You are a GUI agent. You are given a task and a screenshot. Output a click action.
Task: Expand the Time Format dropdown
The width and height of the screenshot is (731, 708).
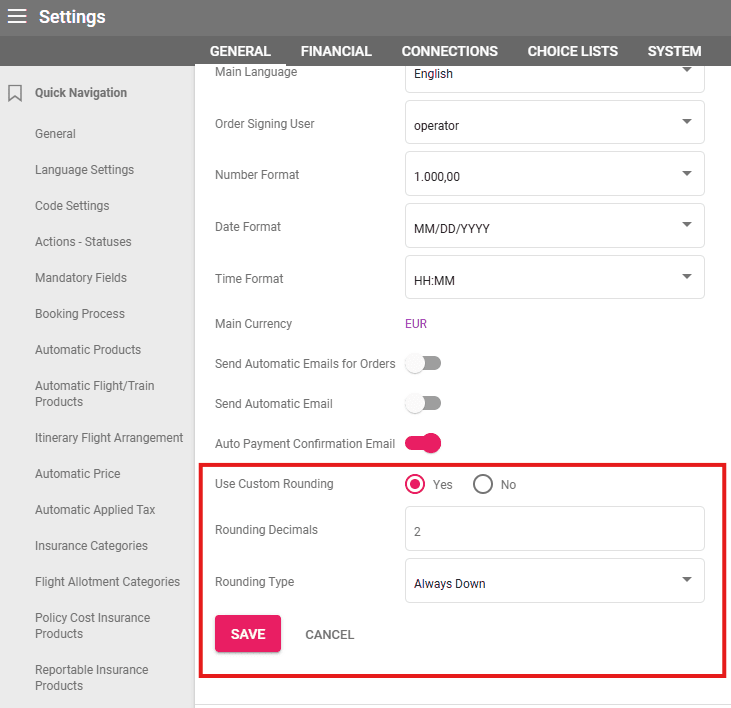click(555, 278)
